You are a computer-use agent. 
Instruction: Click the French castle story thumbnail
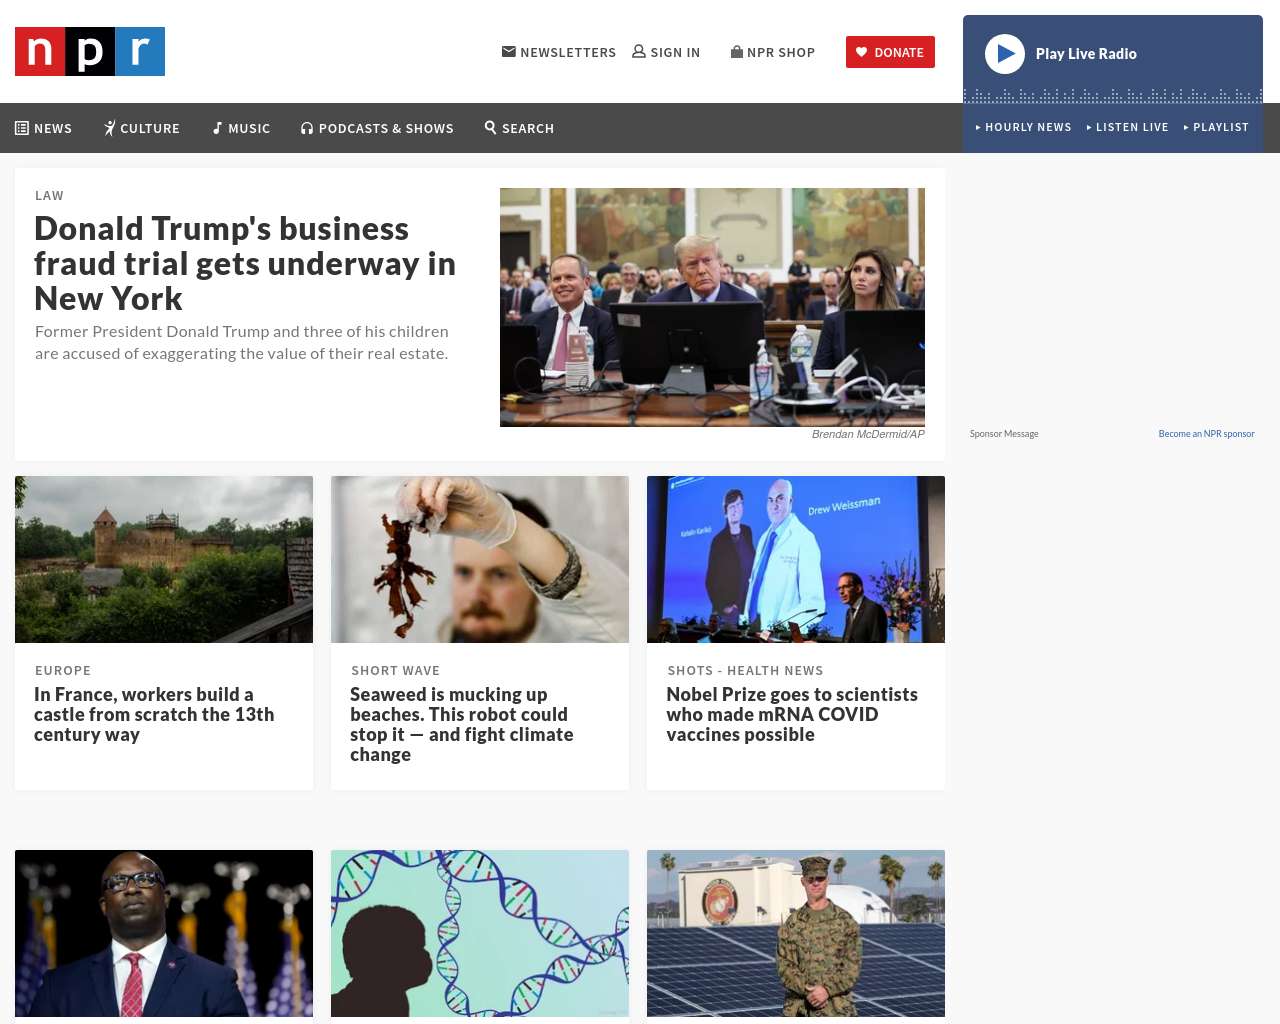tap(164, 559)
